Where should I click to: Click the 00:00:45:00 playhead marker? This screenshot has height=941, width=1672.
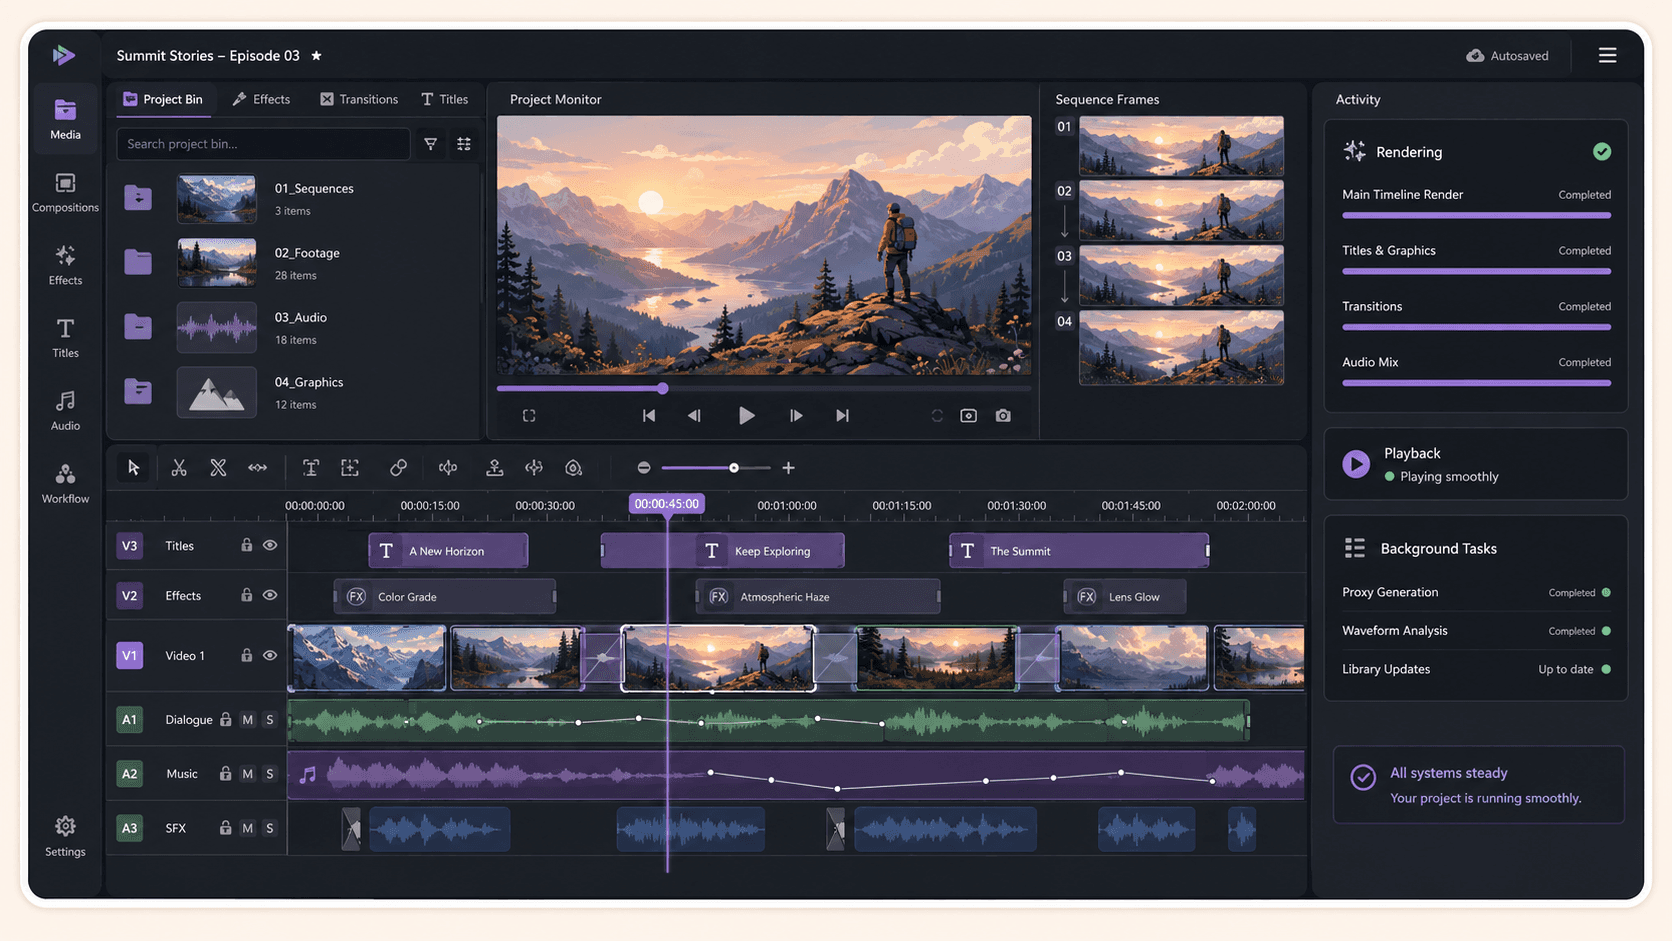[x=667, y=504]
